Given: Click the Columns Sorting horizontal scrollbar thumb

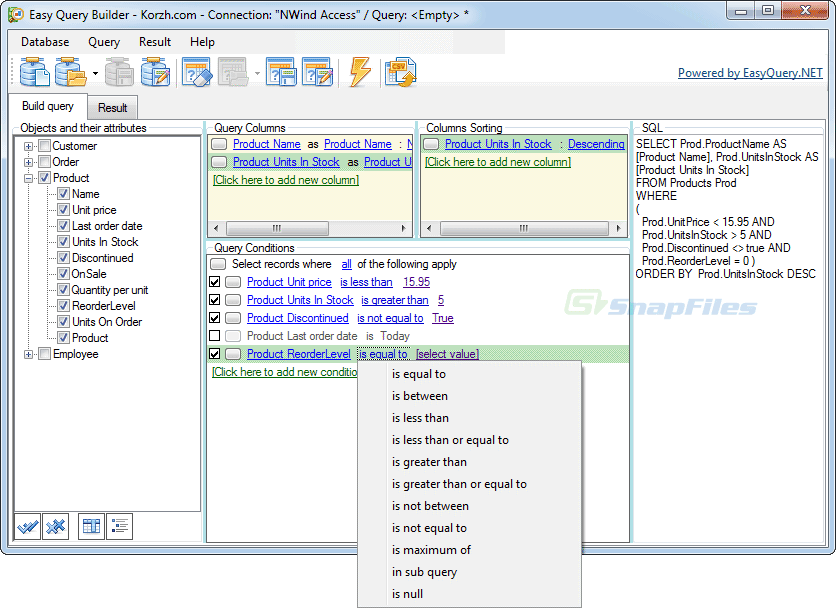Looking at the screenshot, I should point(524,228).
